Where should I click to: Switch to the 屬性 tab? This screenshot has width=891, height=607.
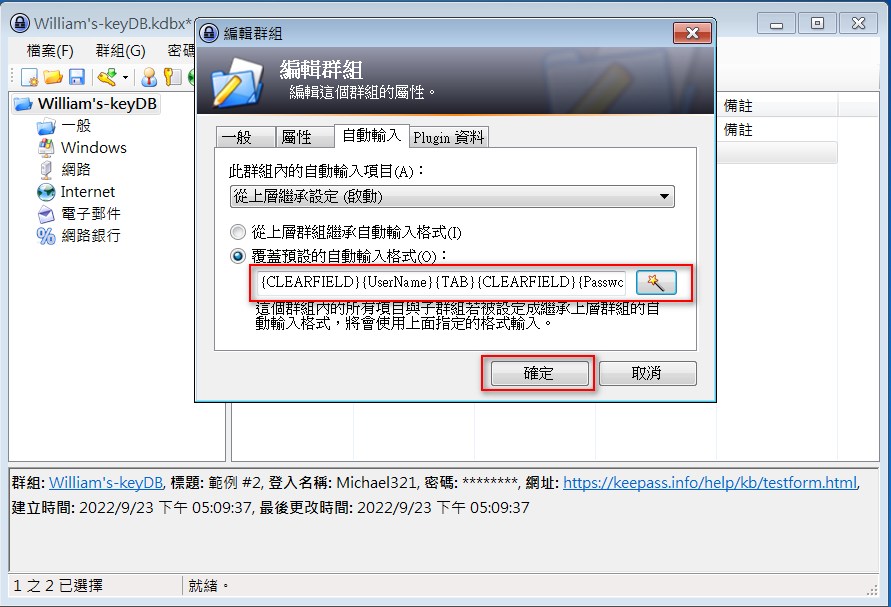pos(305,137)
